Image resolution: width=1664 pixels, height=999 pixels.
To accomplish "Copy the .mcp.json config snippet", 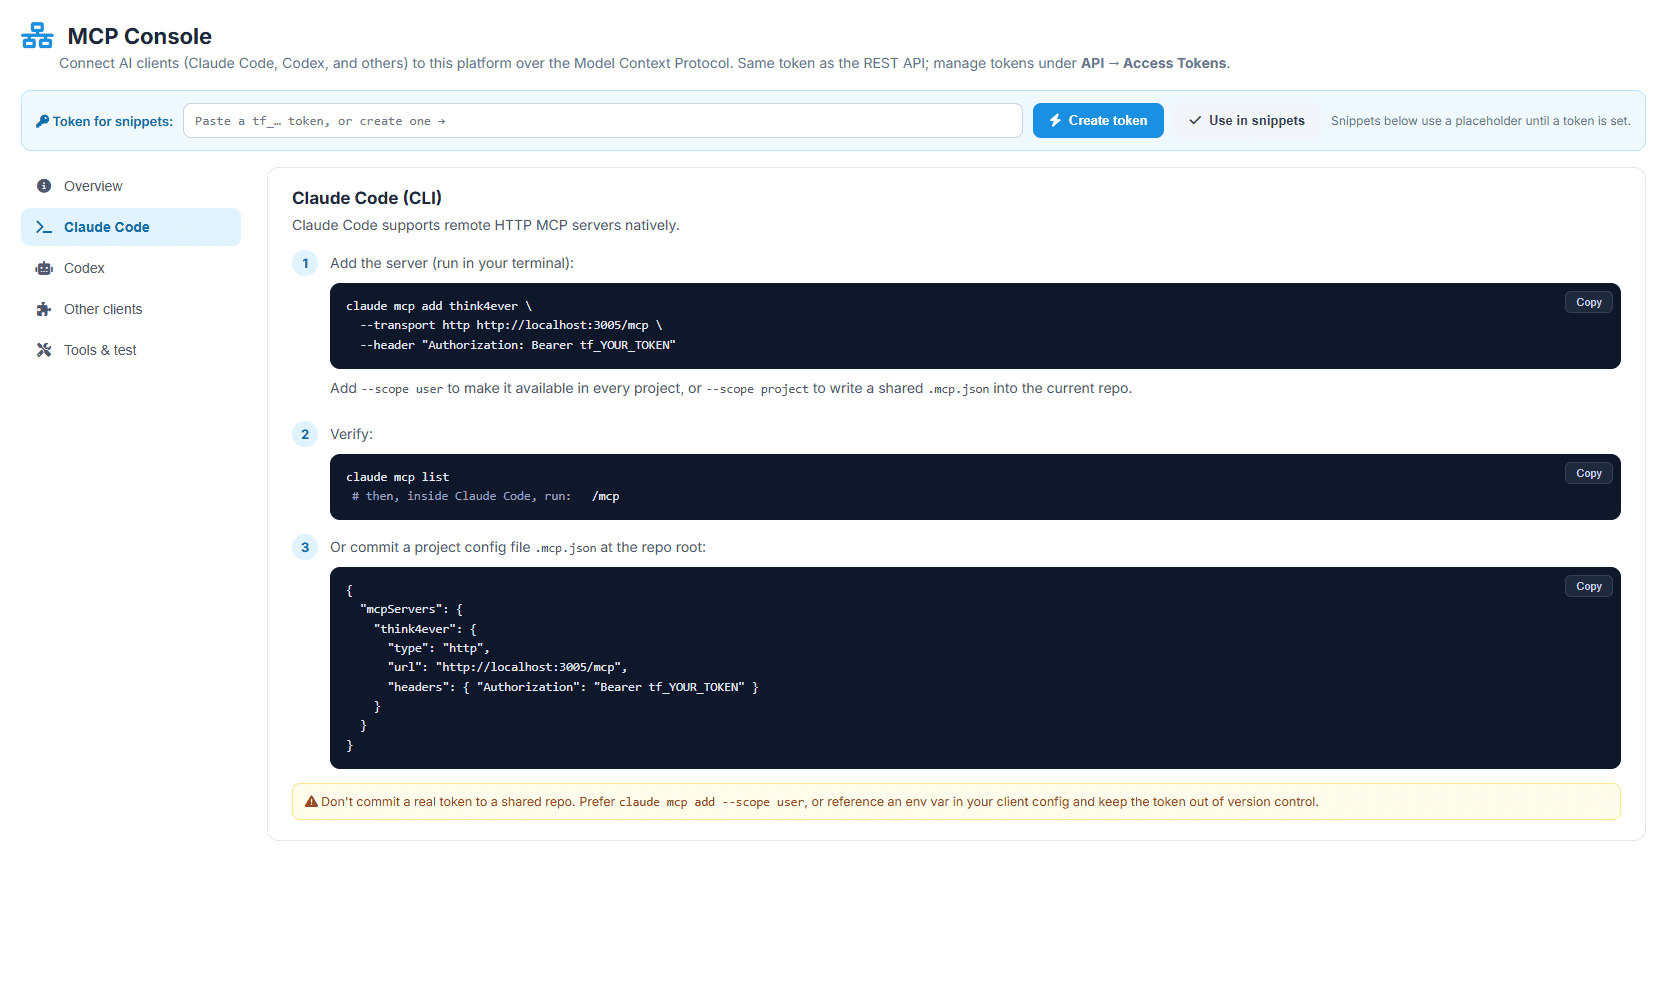I will (x=1588, y=586).
